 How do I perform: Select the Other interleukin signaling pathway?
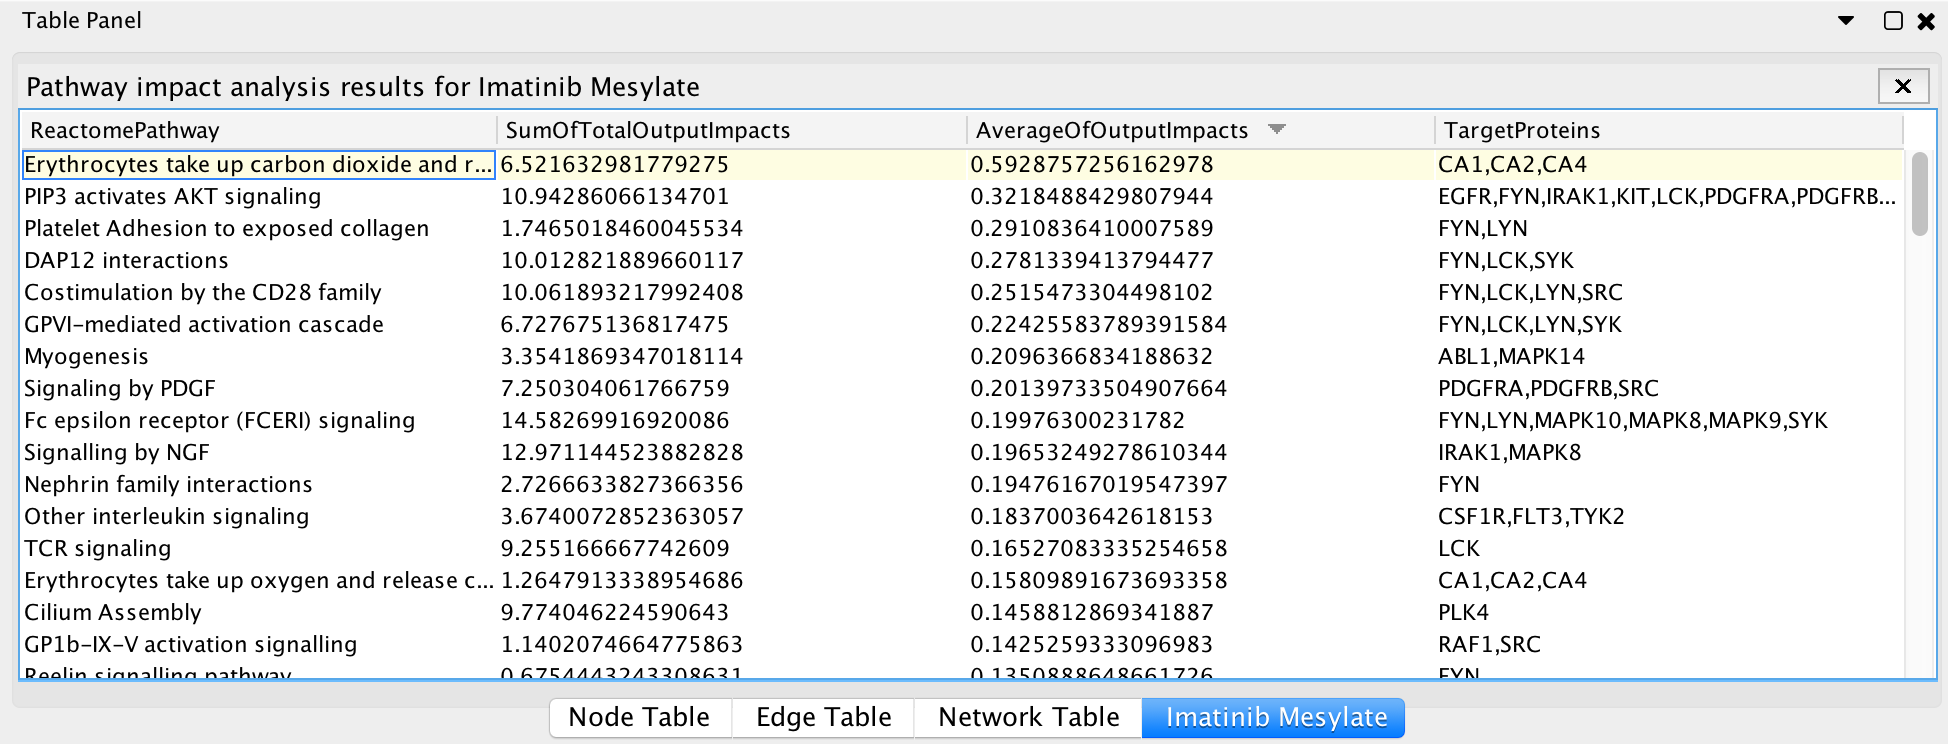pyautogui.click(x=166, y=517)
